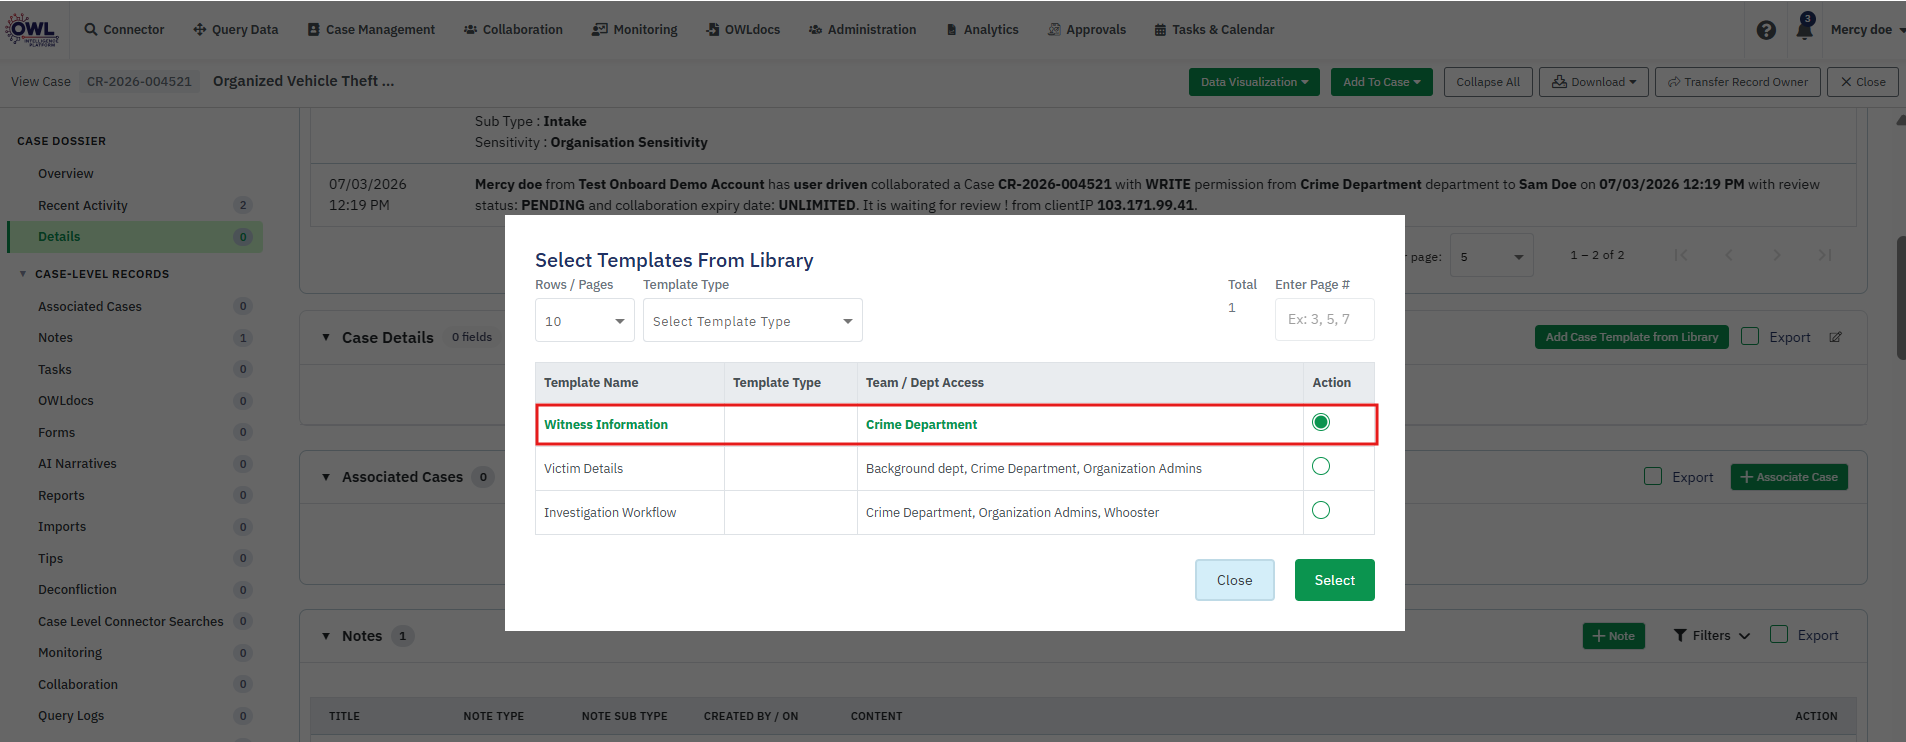
Task: Open AI Narratives in sidebar
Action: [77, 464]
